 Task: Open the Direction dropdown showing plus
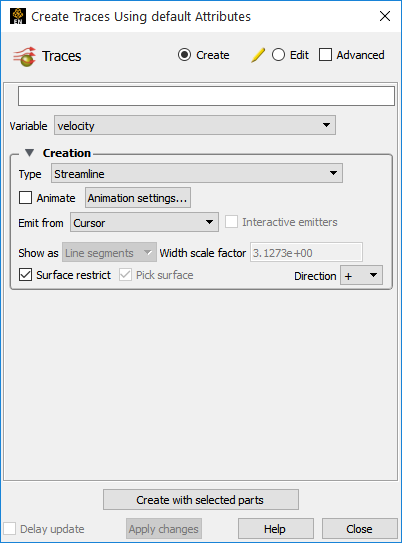click(361, 275)
